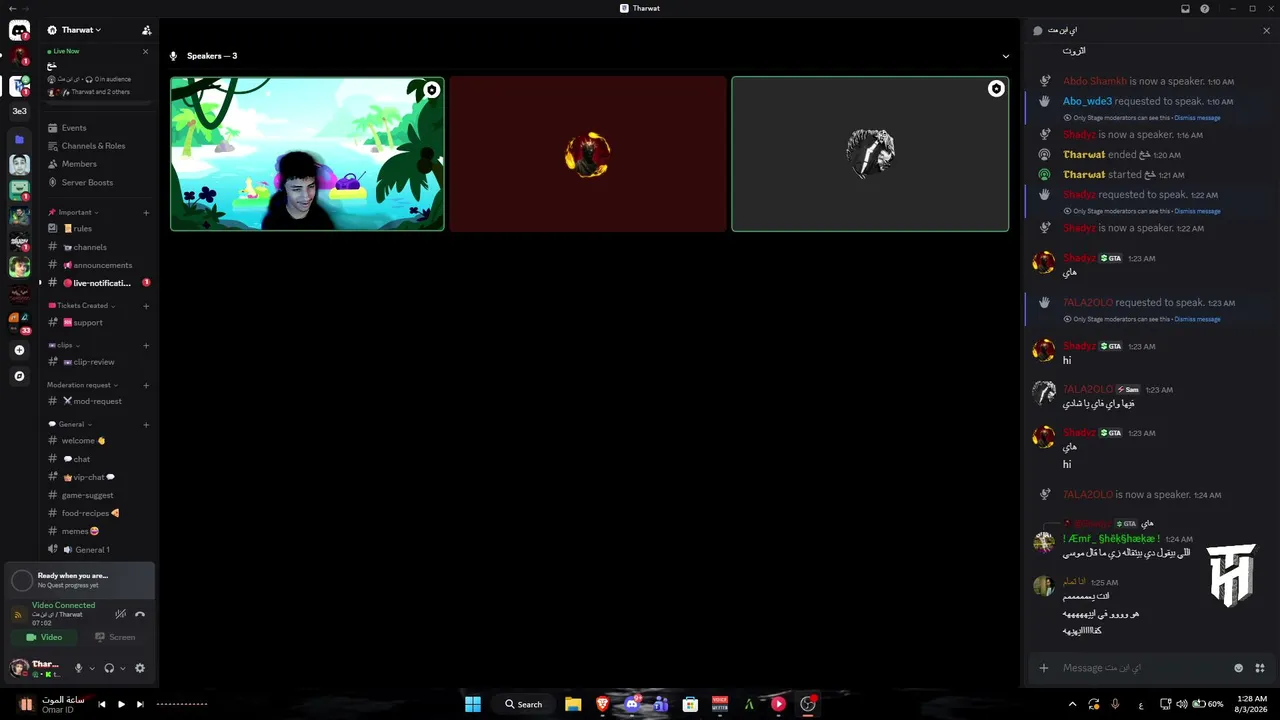
Task: Collapse the clips category
Action: (64, 345)
